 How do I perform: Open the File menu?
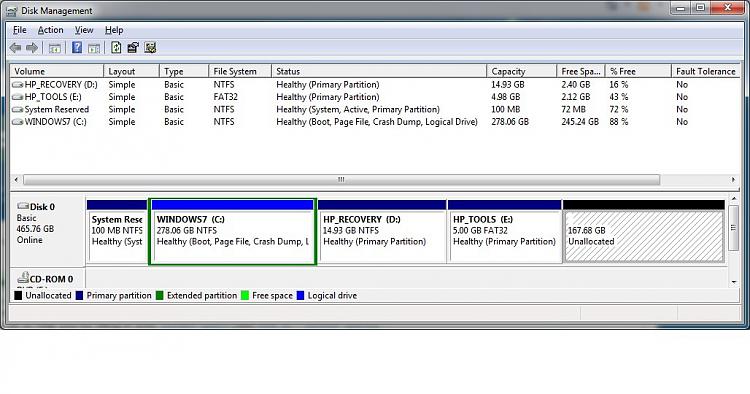coord(20,30)
